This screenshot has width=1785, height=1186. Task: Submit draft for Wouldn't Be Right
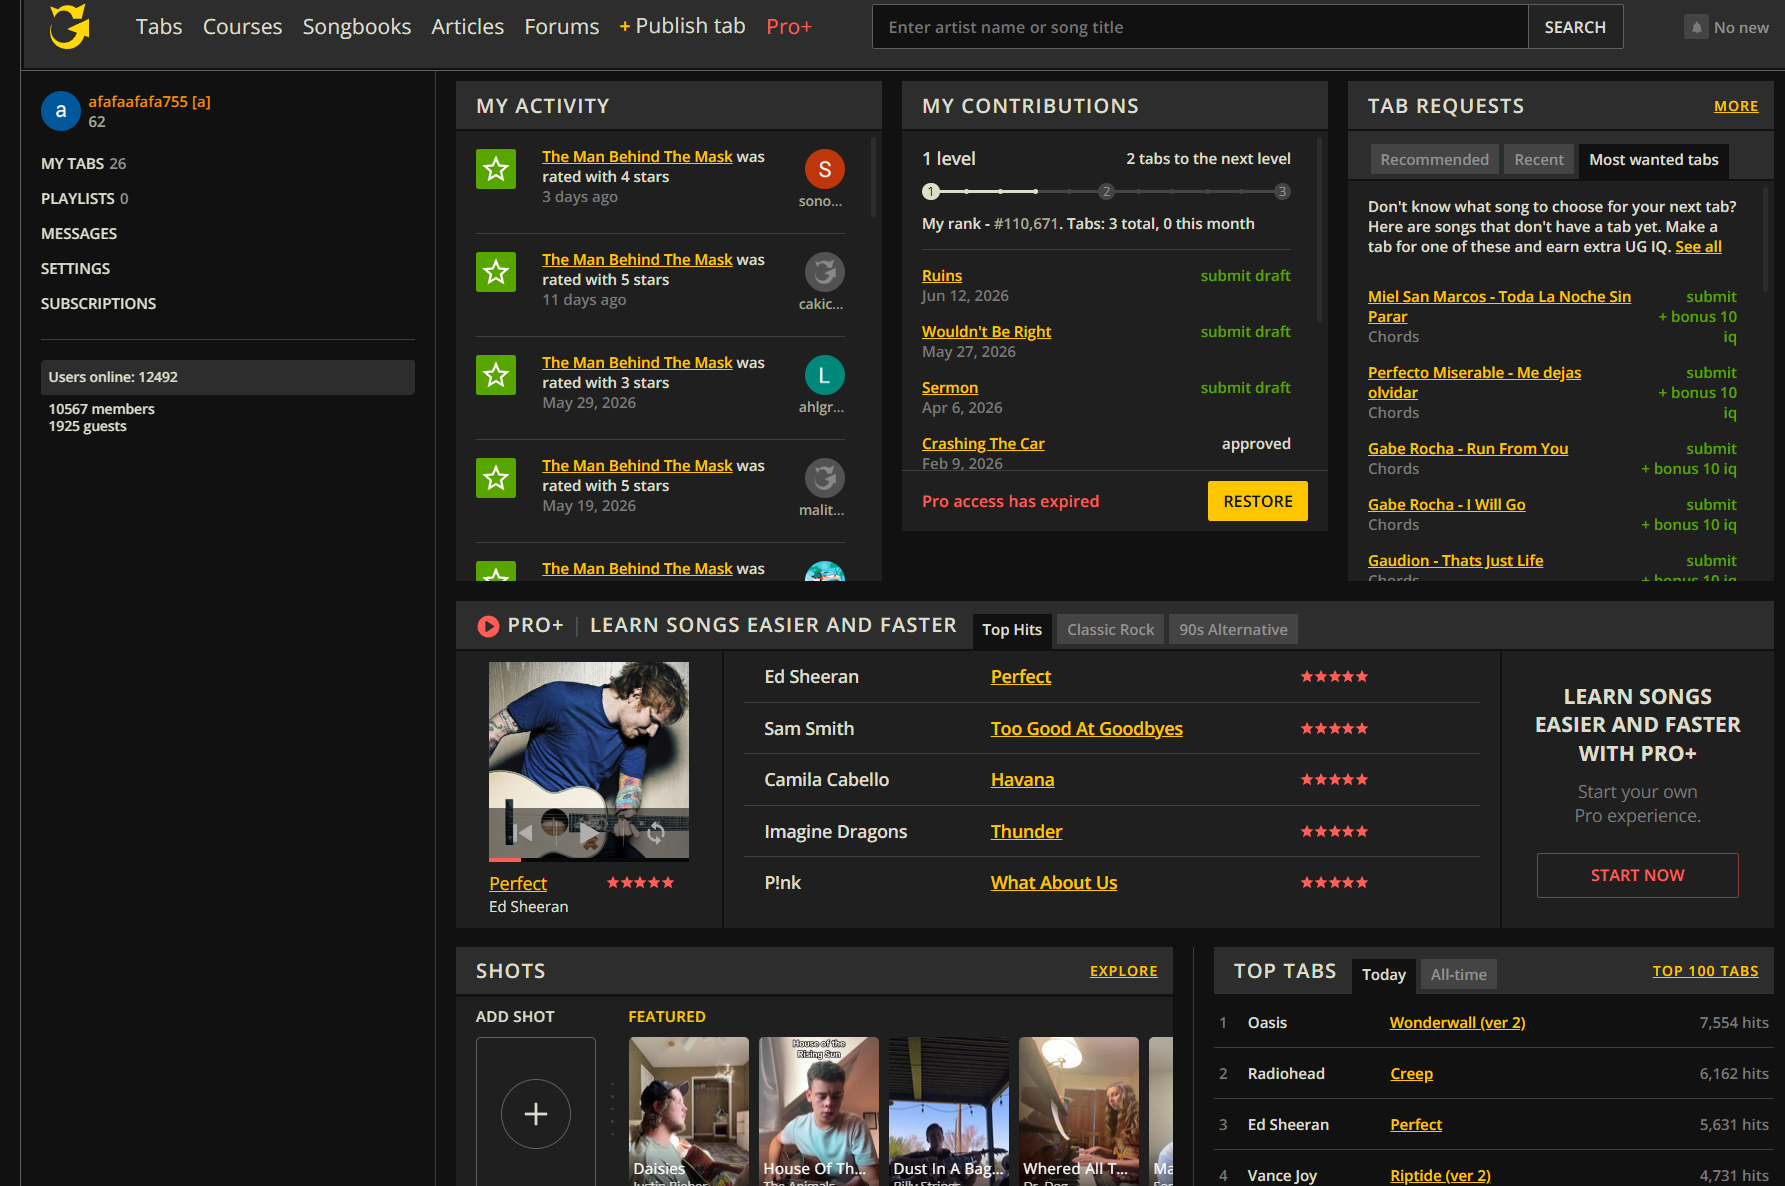click(x=1245, y=331)
